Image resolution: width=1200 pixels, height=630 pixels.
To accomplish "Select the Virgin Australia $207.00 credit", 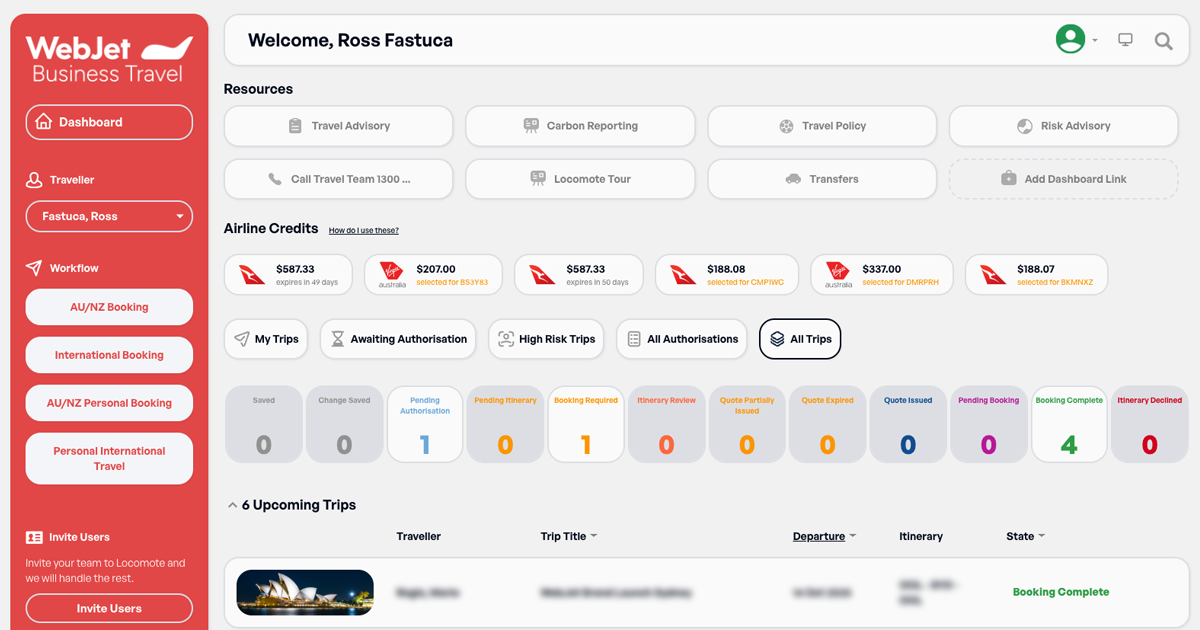I will point(433,275).
